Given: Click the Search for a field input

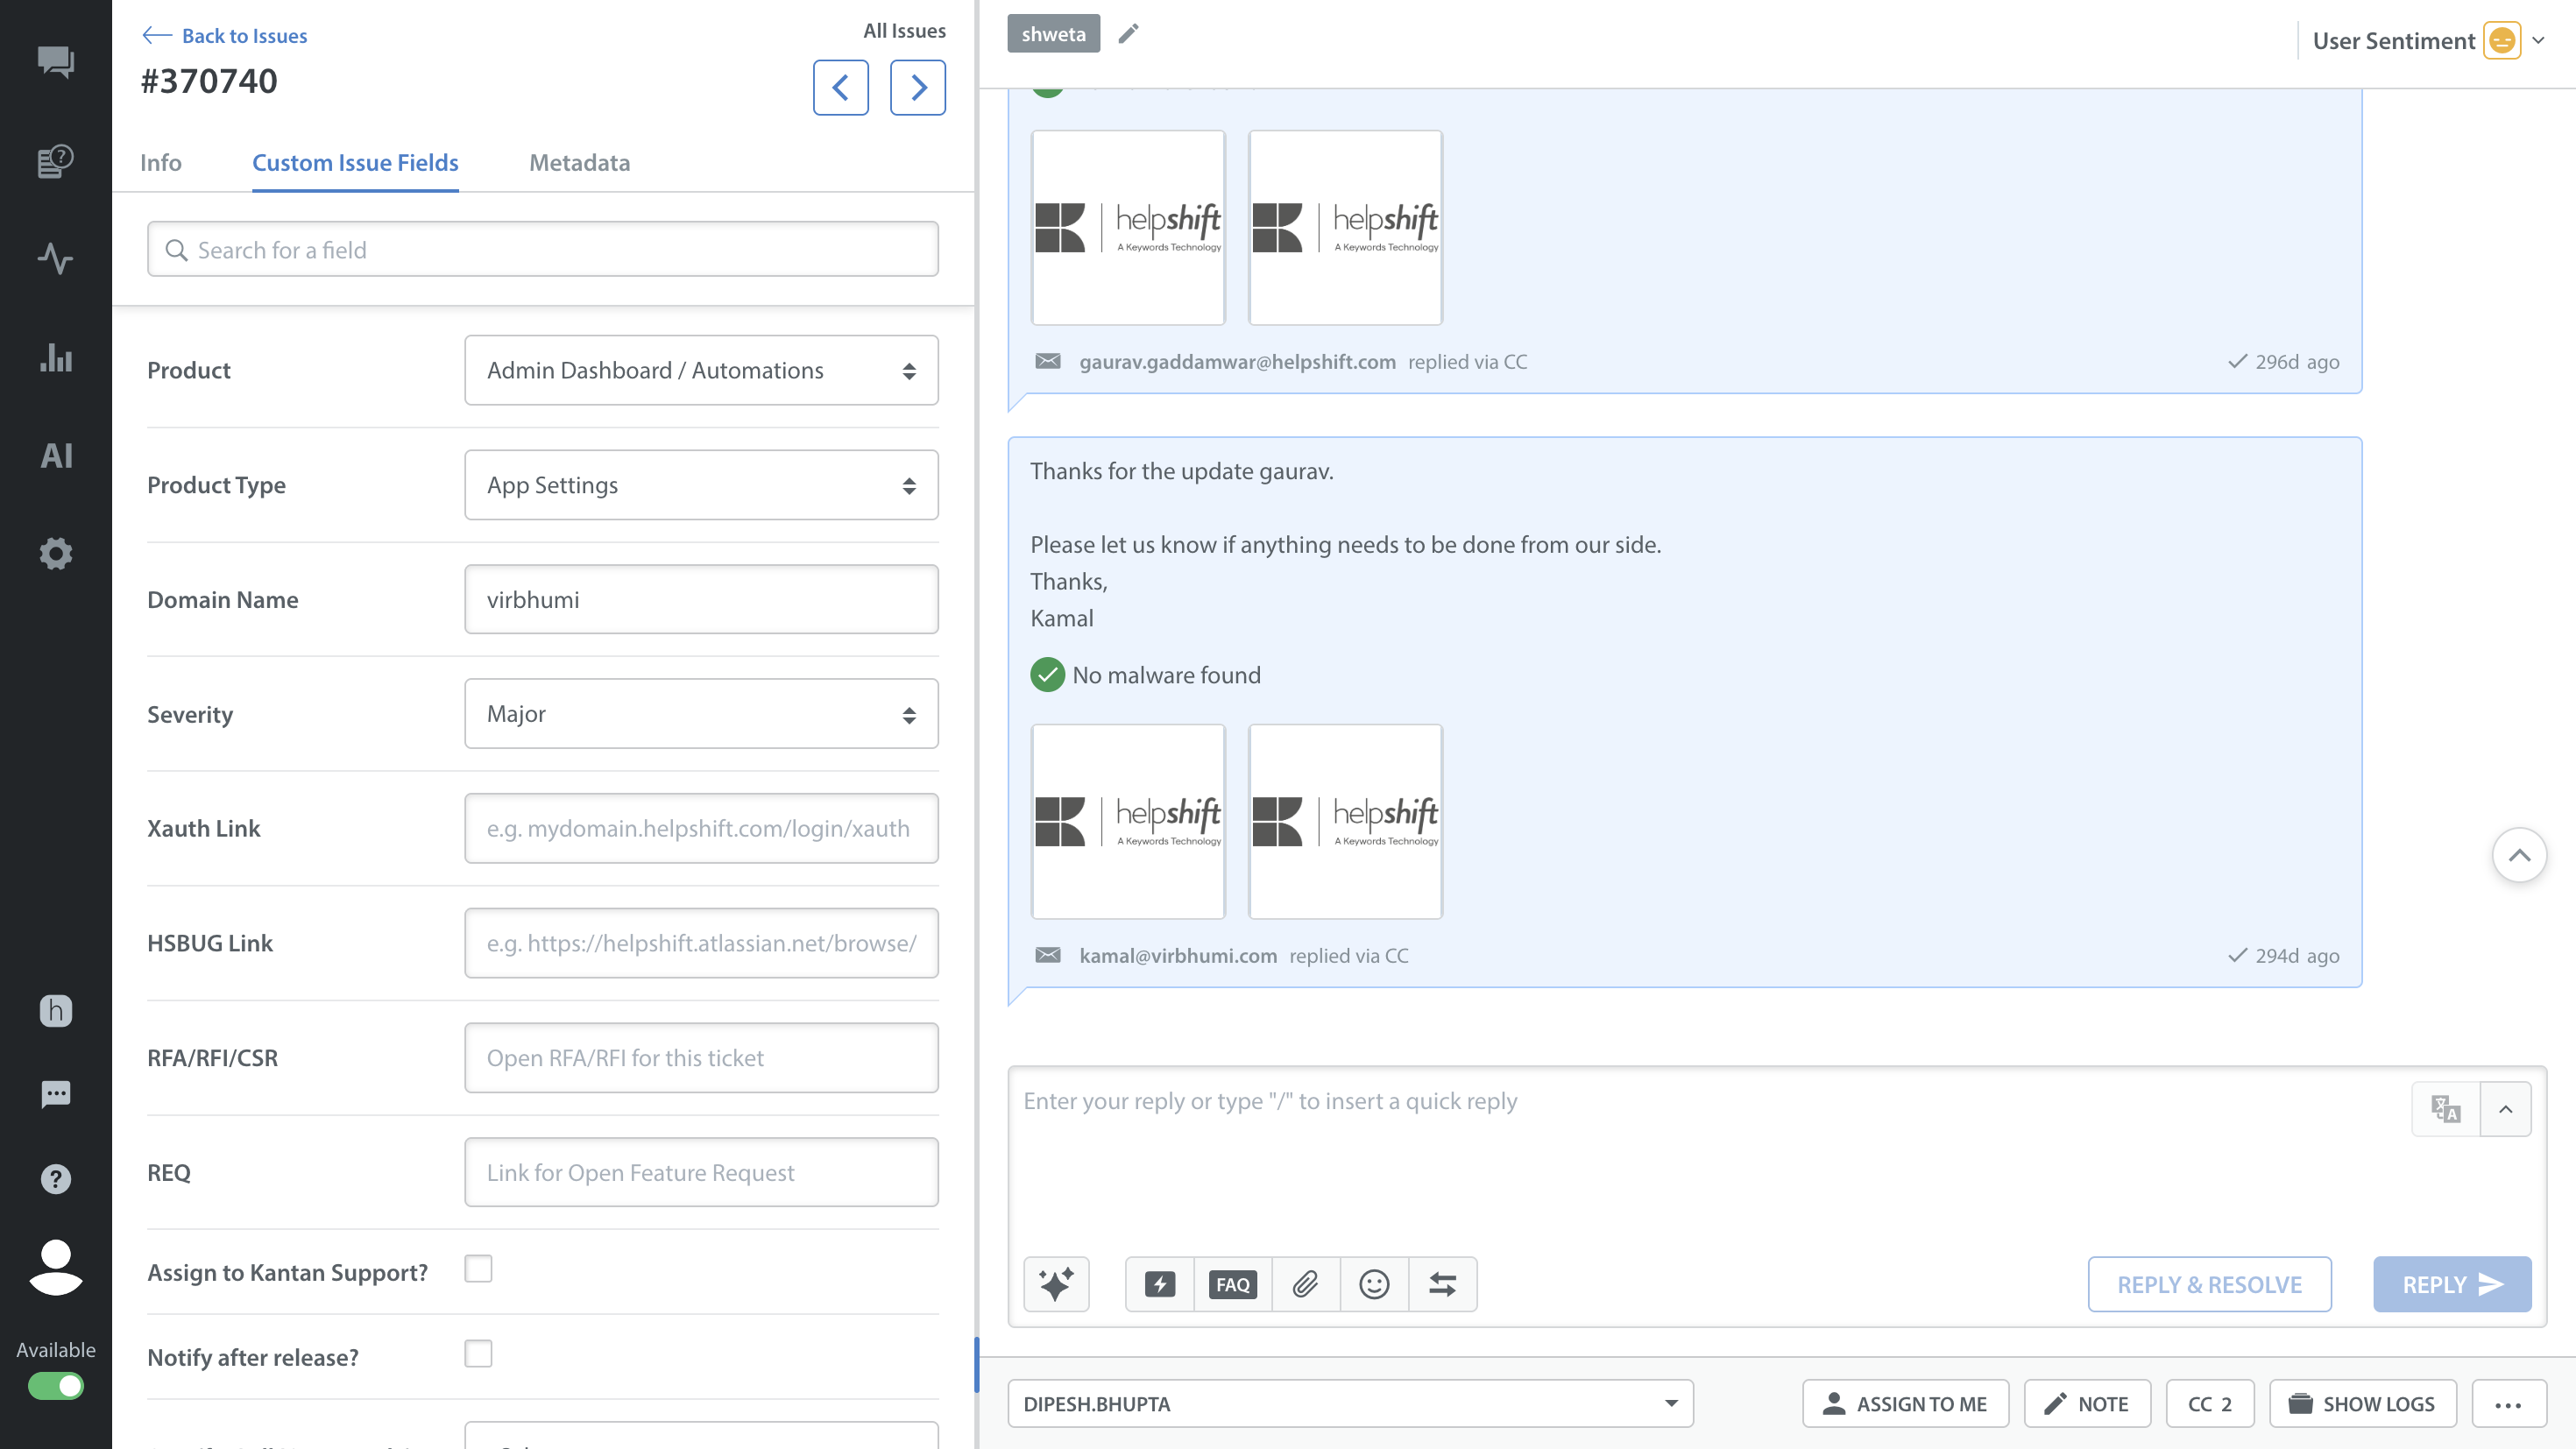Looking at the screenshot, I should coord(543,250).
